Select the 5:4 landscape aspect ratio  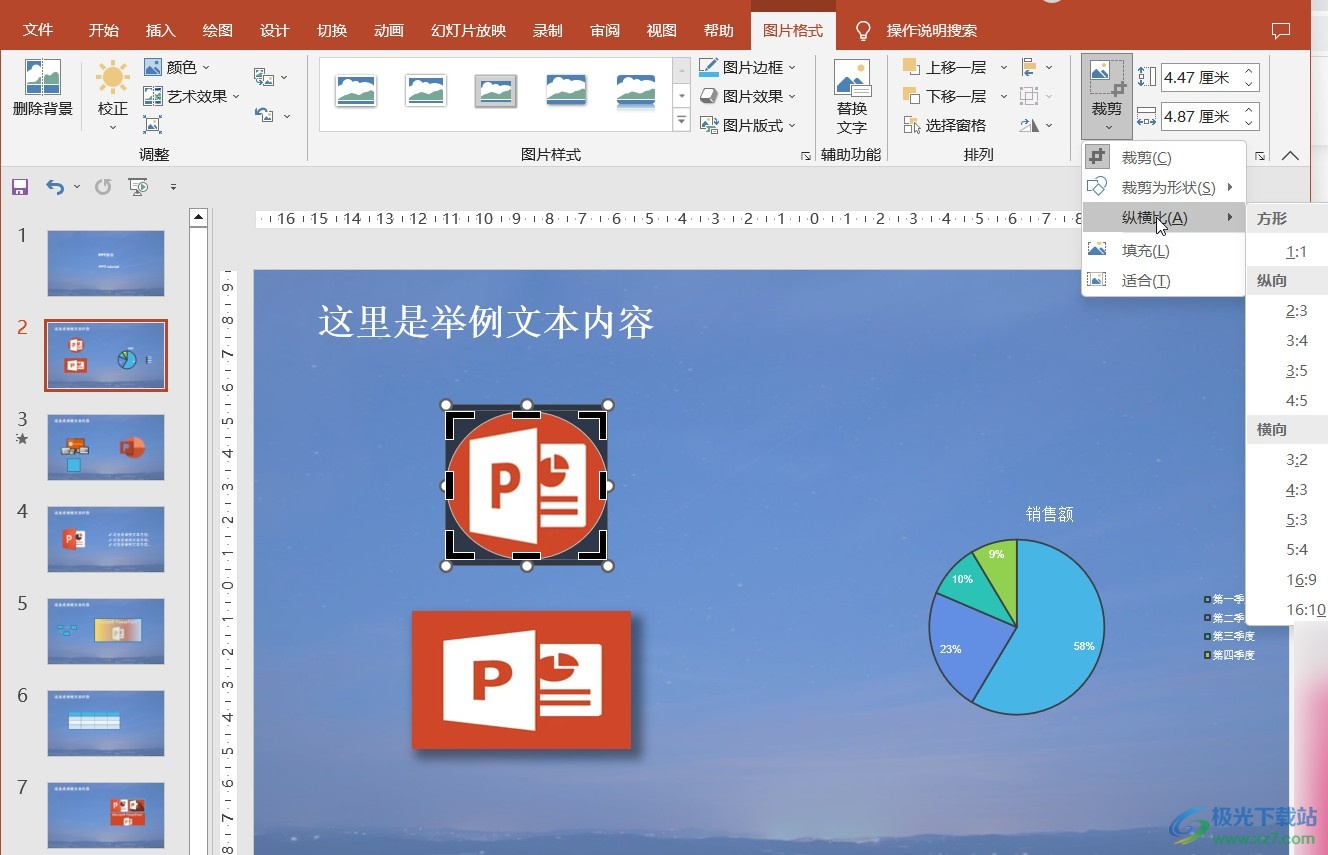1296,549
